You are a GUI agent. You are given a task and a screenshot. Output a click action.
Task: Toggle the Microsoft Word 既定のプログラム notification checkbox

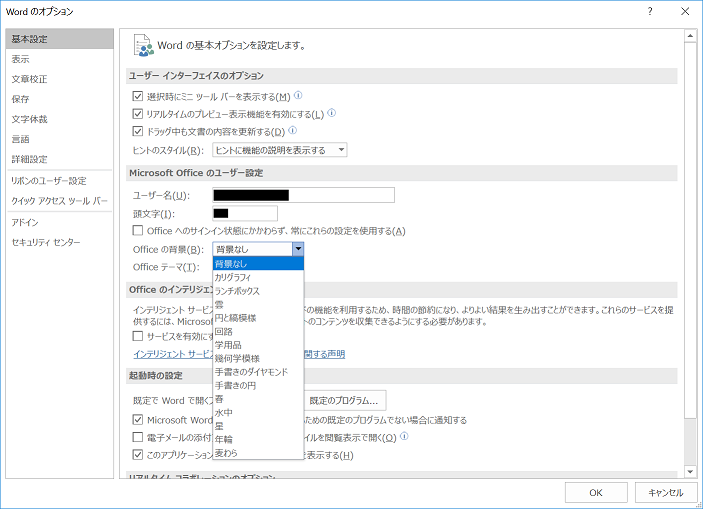point(138,420)
